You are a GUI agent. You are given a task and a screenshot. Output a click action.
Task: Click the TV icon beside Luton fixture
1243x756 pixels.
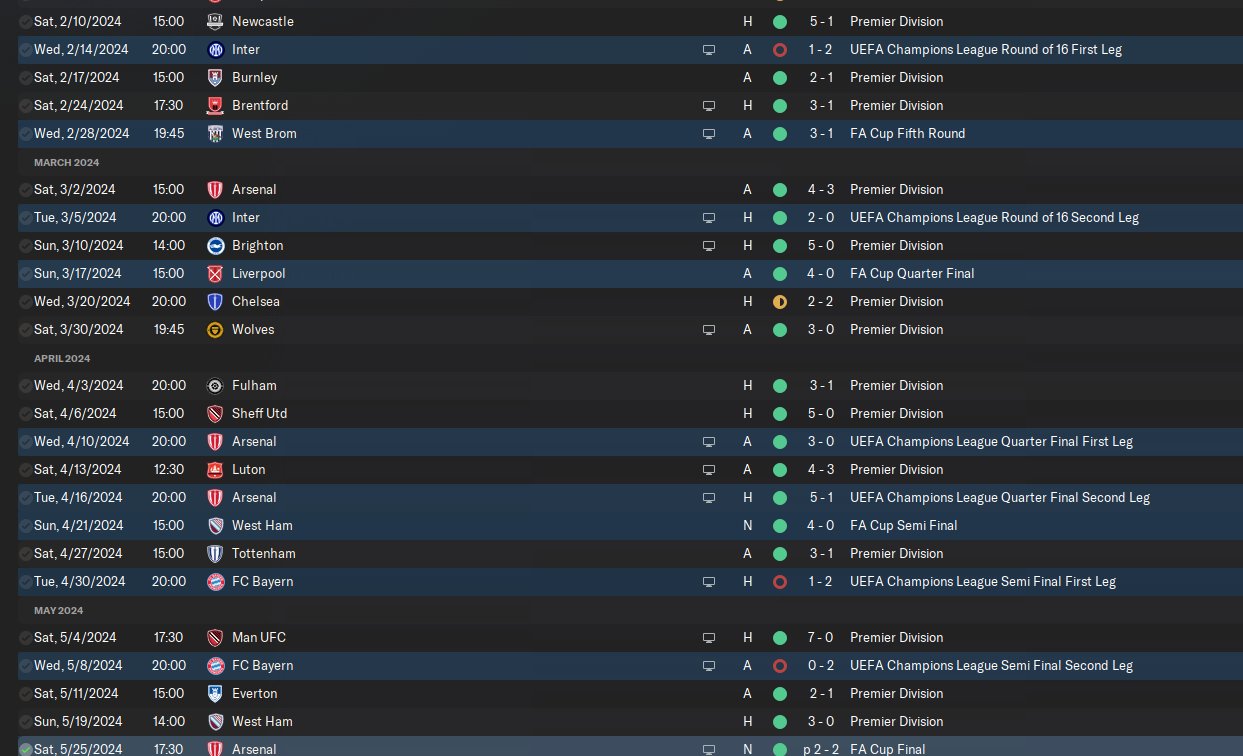tap(709, 469)
